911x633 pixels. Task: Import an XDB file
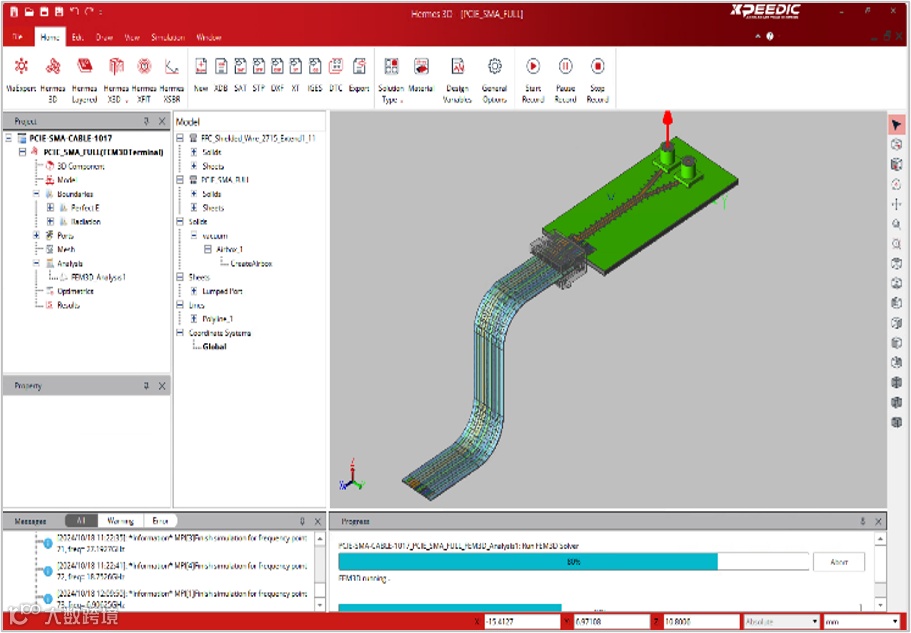click(221, 75)
